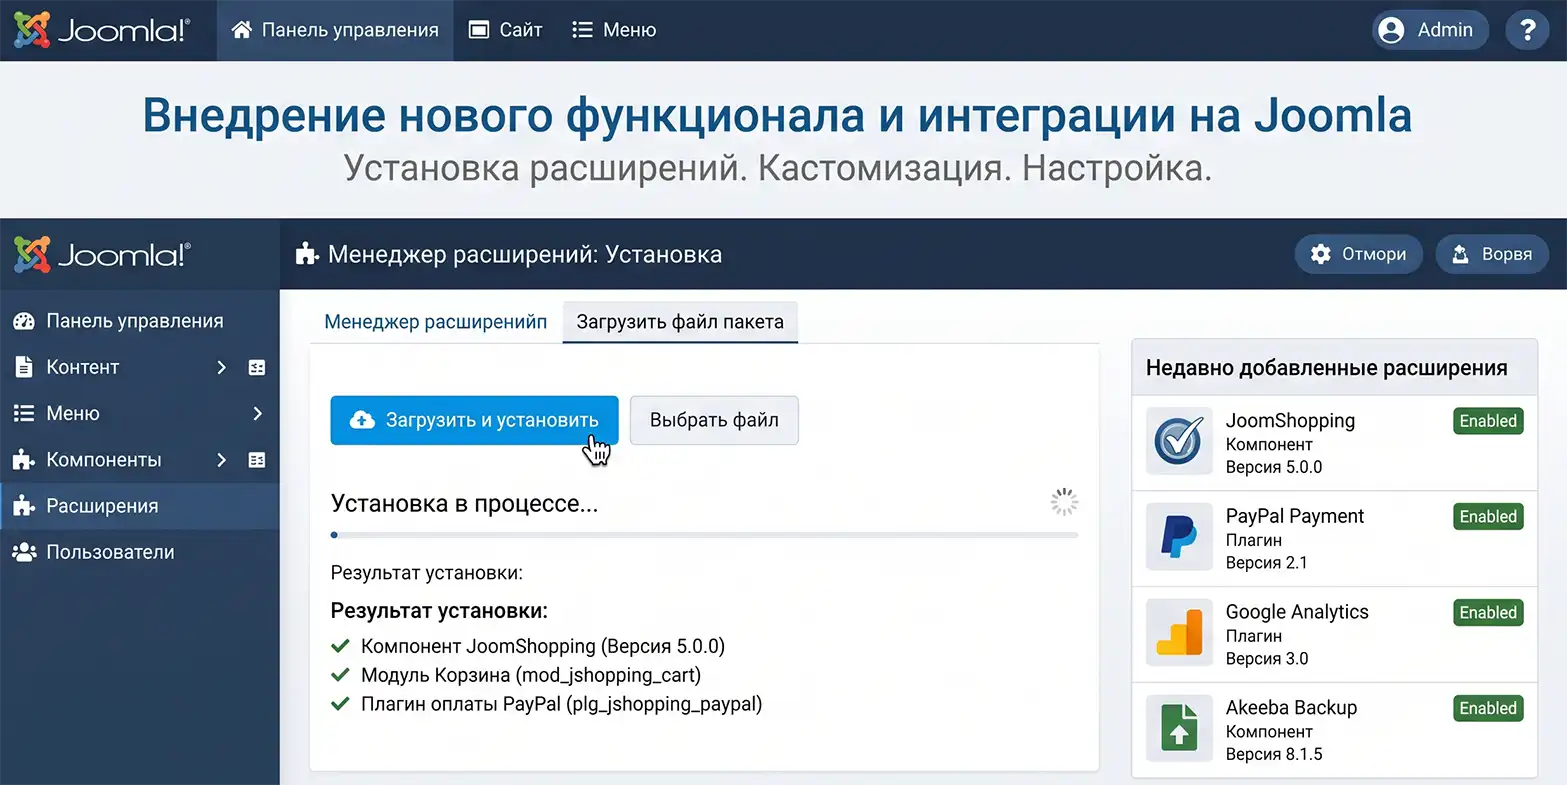Viewport: 1567px width, 785px height.
Task: Click the PayPal Payment plugin icon
Action: [x=1178, y=537]
